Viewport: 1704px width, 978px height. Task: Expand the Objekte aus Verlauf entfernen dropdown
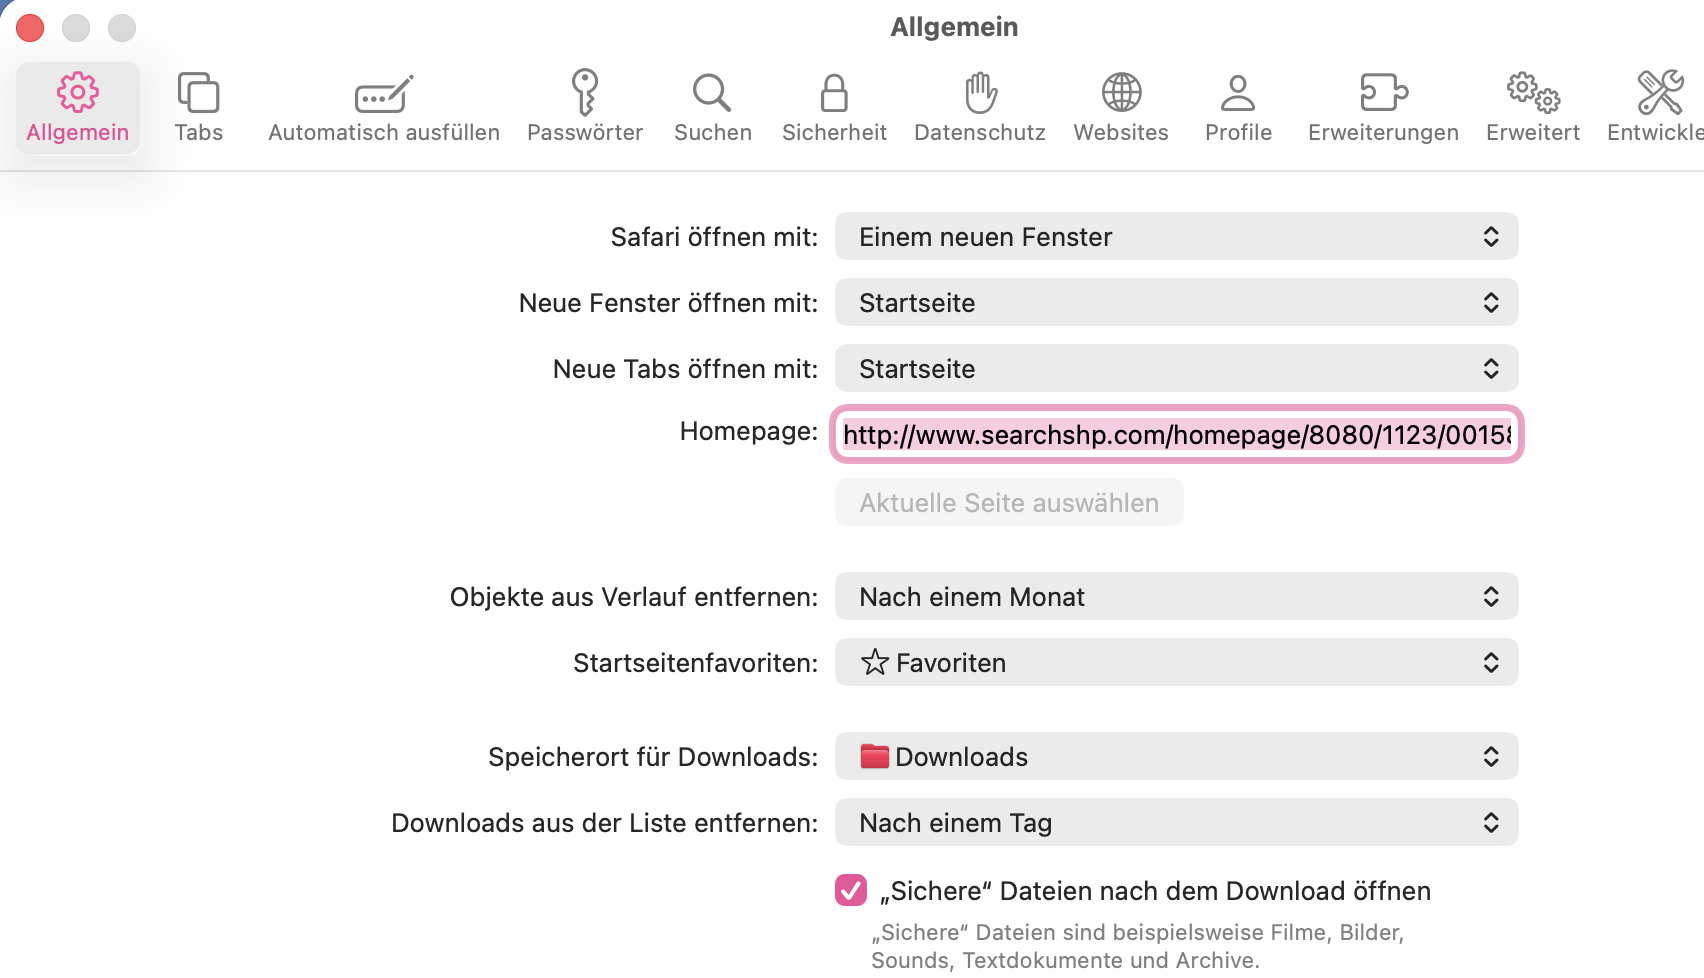(1176, 597)
